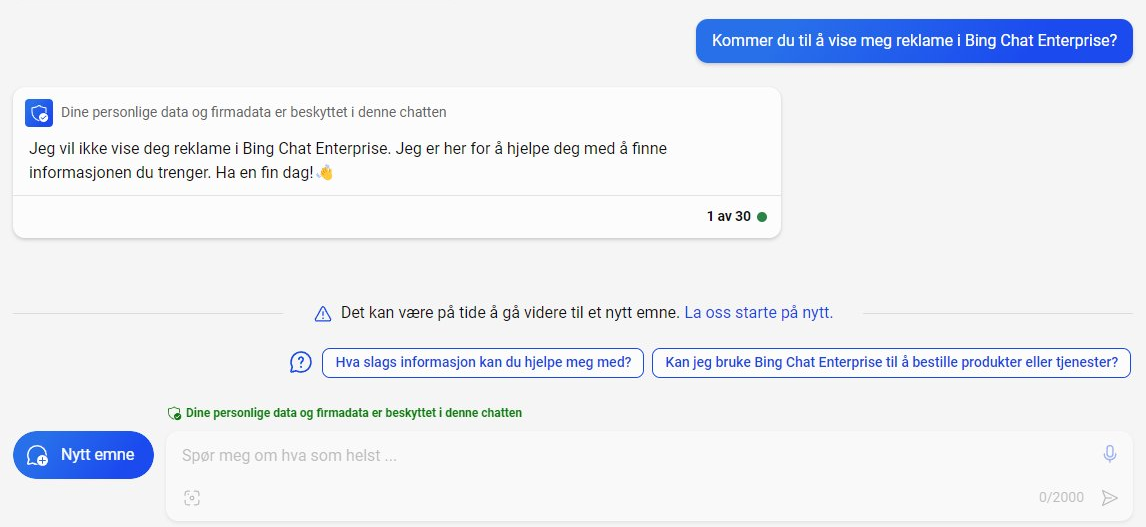
Task: Click the warning triangle icon
Action: point(323,314)
